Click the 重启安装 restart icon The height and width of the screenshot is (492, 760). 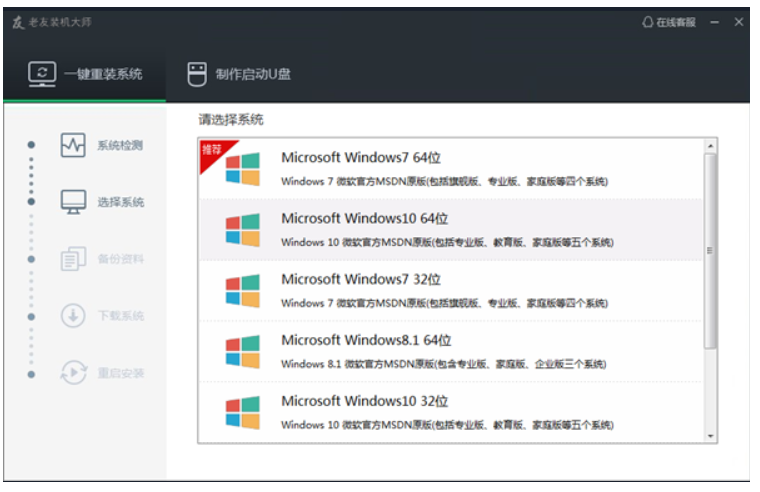tap(73, 373)
